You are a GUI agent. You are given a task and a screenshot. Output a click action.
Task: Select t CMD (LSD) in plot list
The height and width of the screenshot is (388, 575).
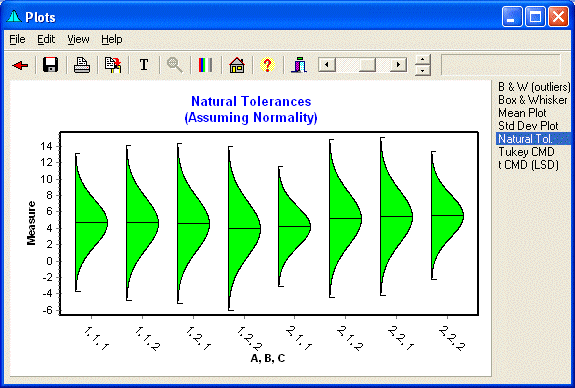[528, 165]
